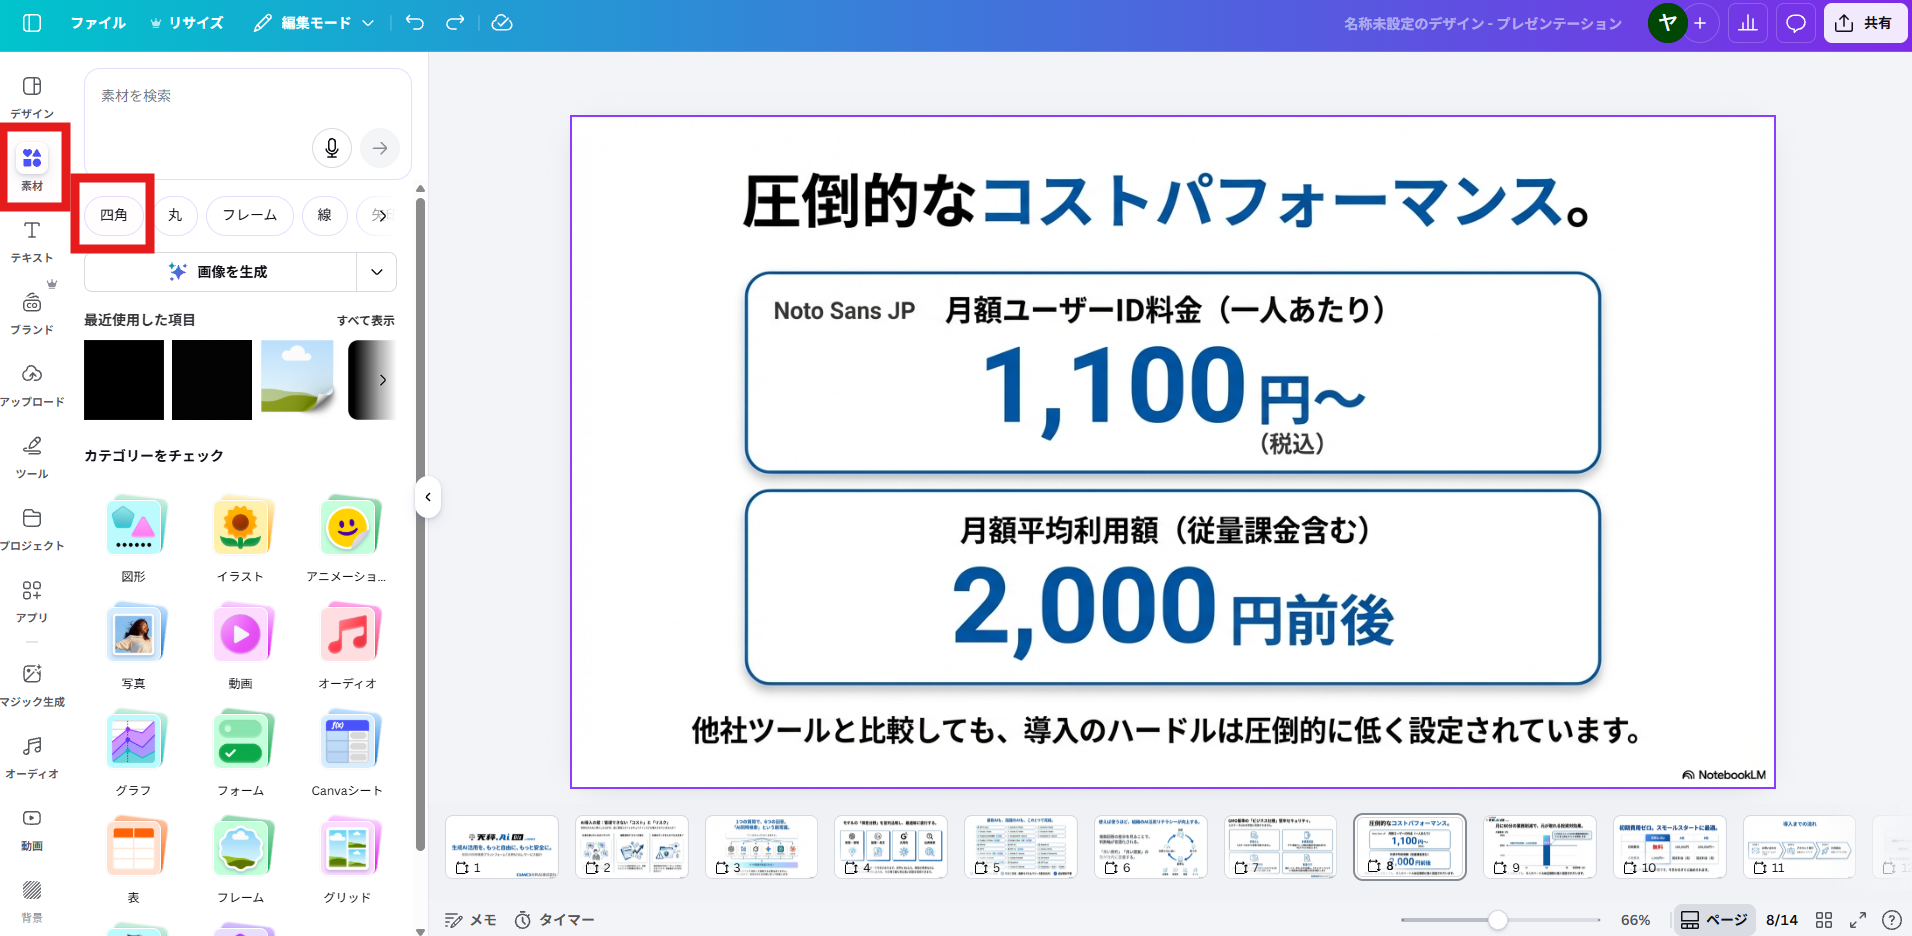The height and width of the screenshot is (936, 1912).
Task: Toggle ページ view mode in the status bar
Action: tap(1713, 919)
